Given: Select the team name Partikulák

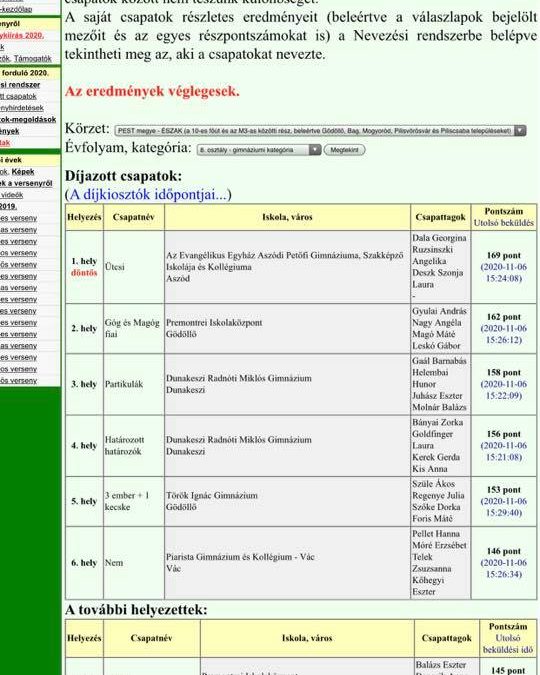Looking at the screenshot, I should point(124,384).
